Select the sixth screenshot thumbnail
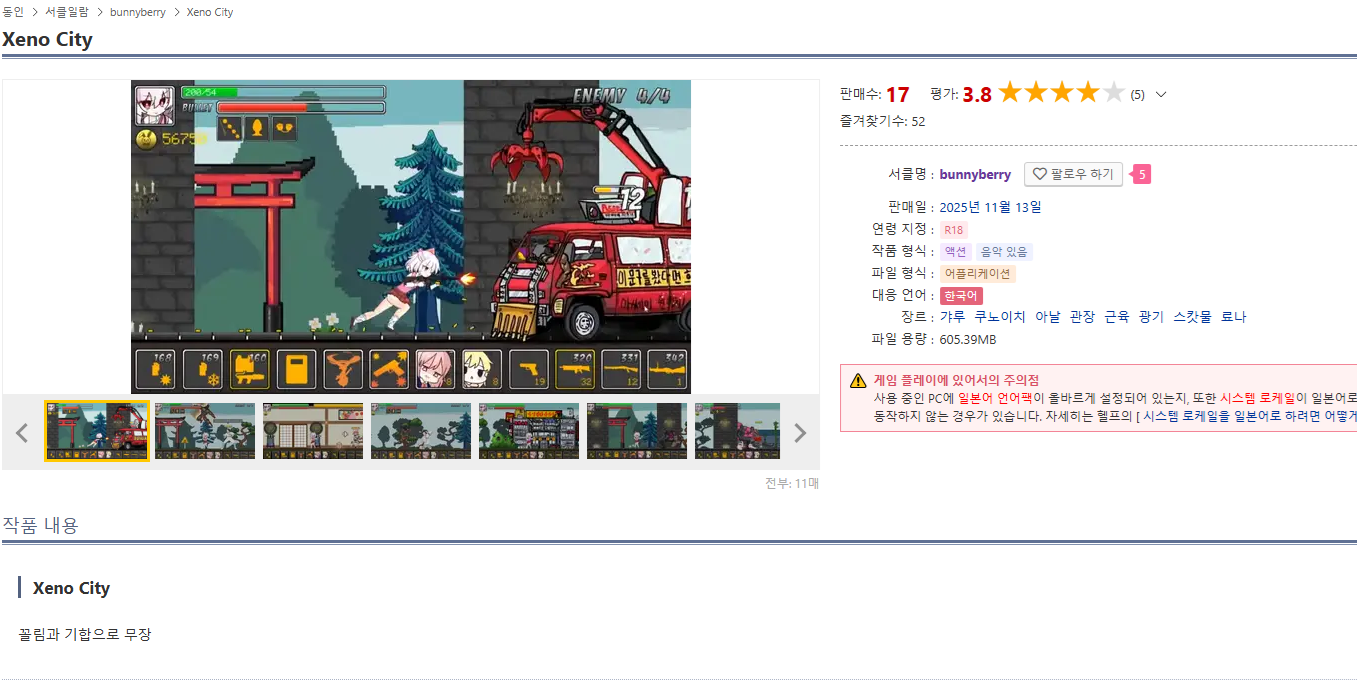The width and height of the screenshot is (1357, 697). (637, 431)
